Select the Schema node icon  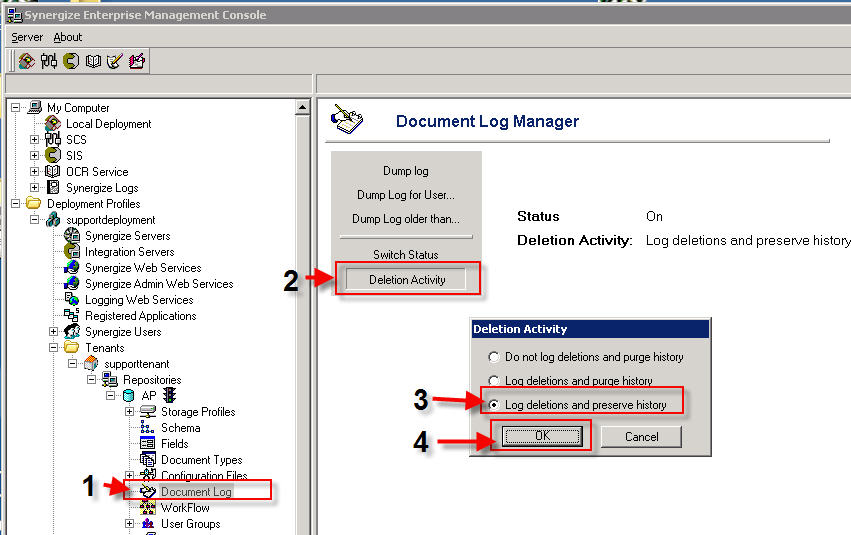pos(148,428)
